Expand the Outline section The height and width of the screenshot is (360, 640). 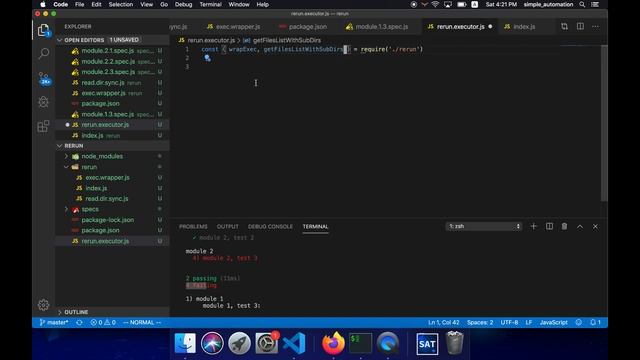click(x=60, y=312)
